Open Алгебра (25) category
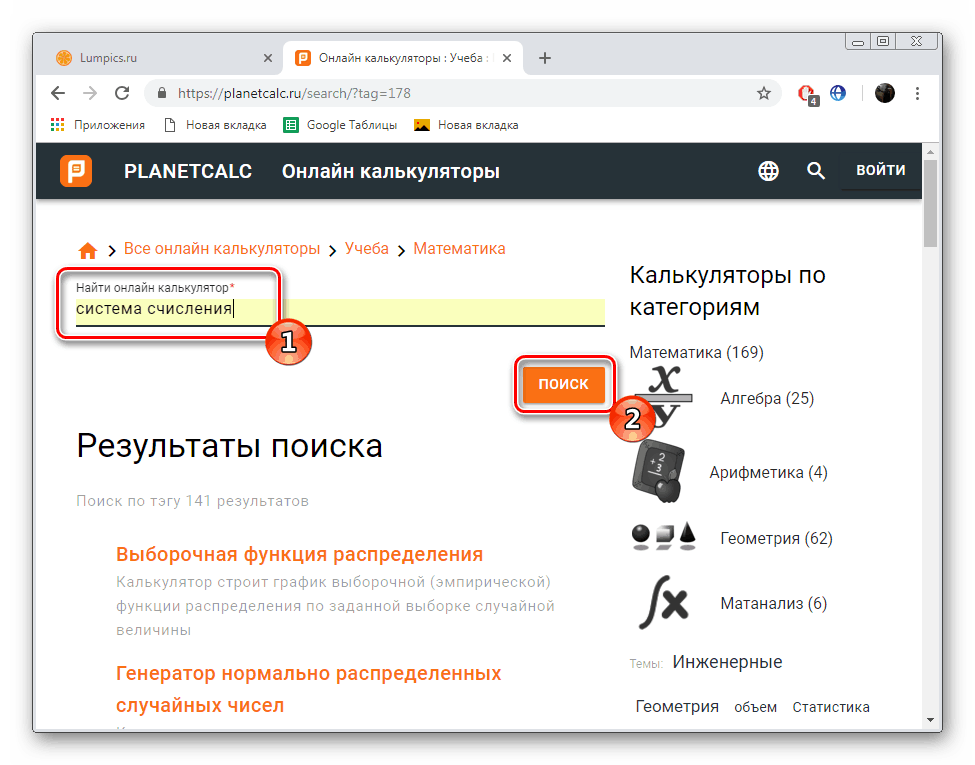 click(767, 398)
